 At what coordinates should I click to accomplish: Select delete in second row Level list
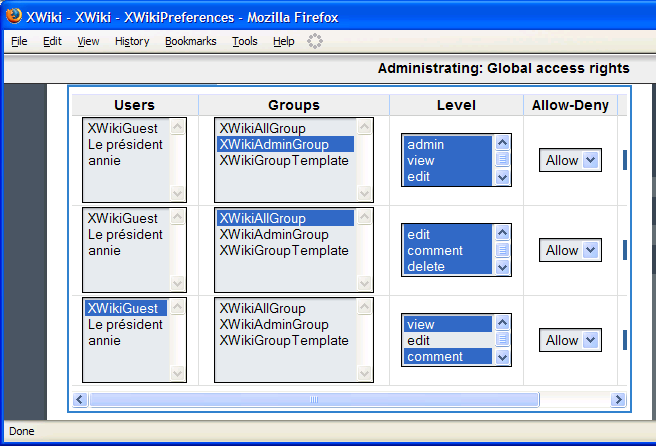[x=448, y=267]
